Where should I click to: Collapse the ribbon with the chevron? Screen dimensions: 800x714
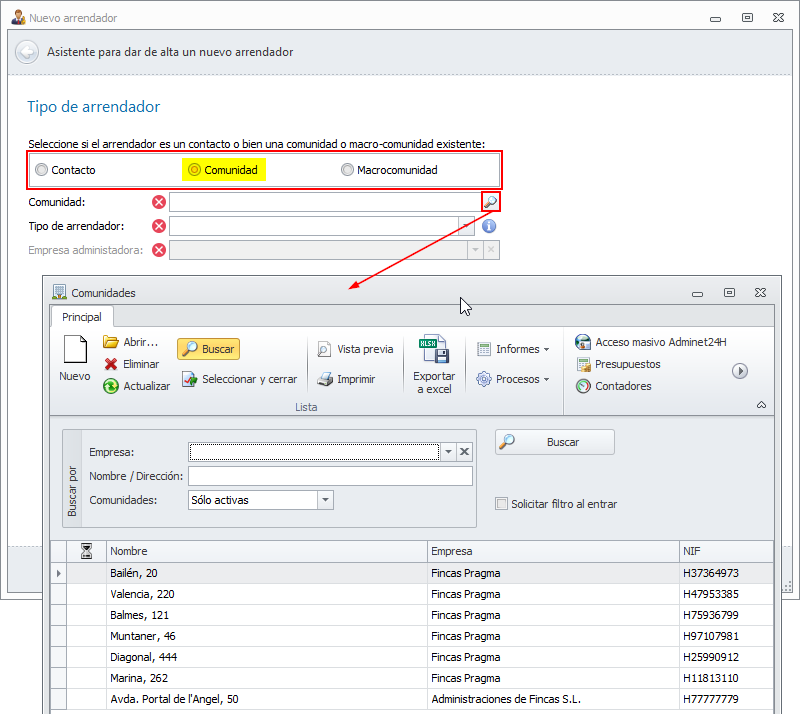761,405
